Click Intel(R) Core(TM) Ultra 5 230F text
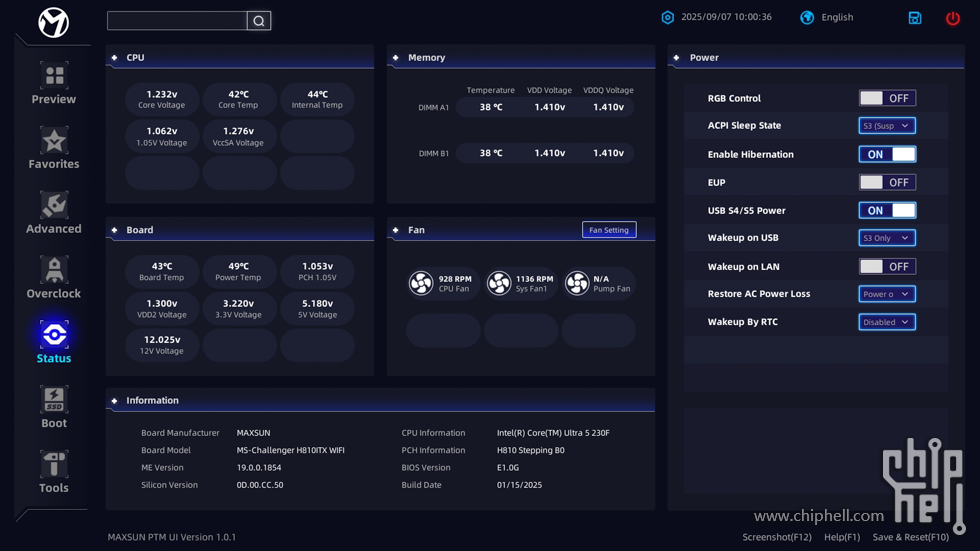This screenshot has height=551, width=980. coord(553,433)
